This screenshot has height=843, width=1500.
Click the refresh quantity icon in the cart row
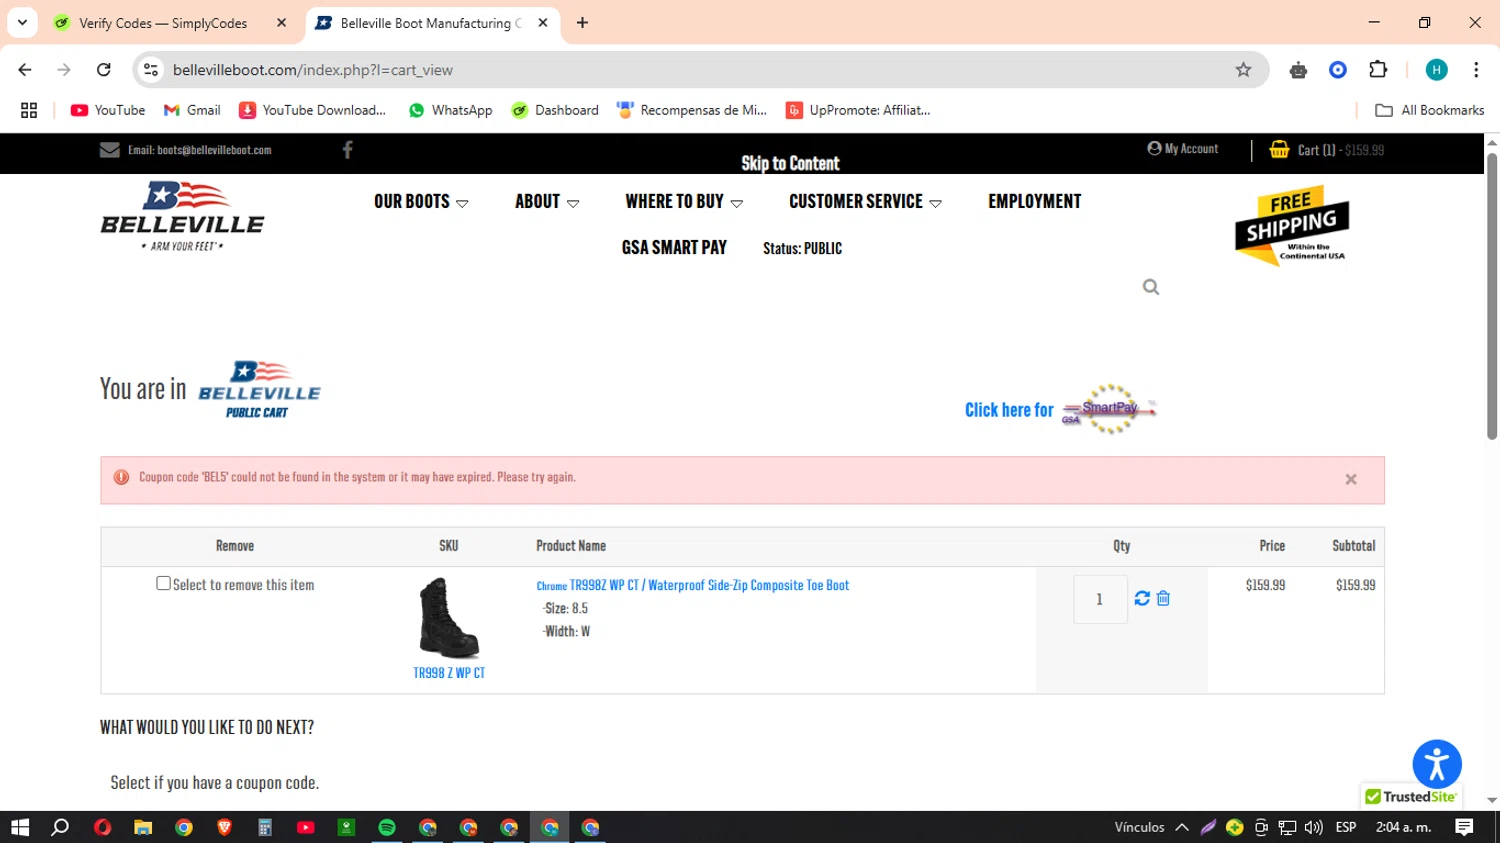1142,598
